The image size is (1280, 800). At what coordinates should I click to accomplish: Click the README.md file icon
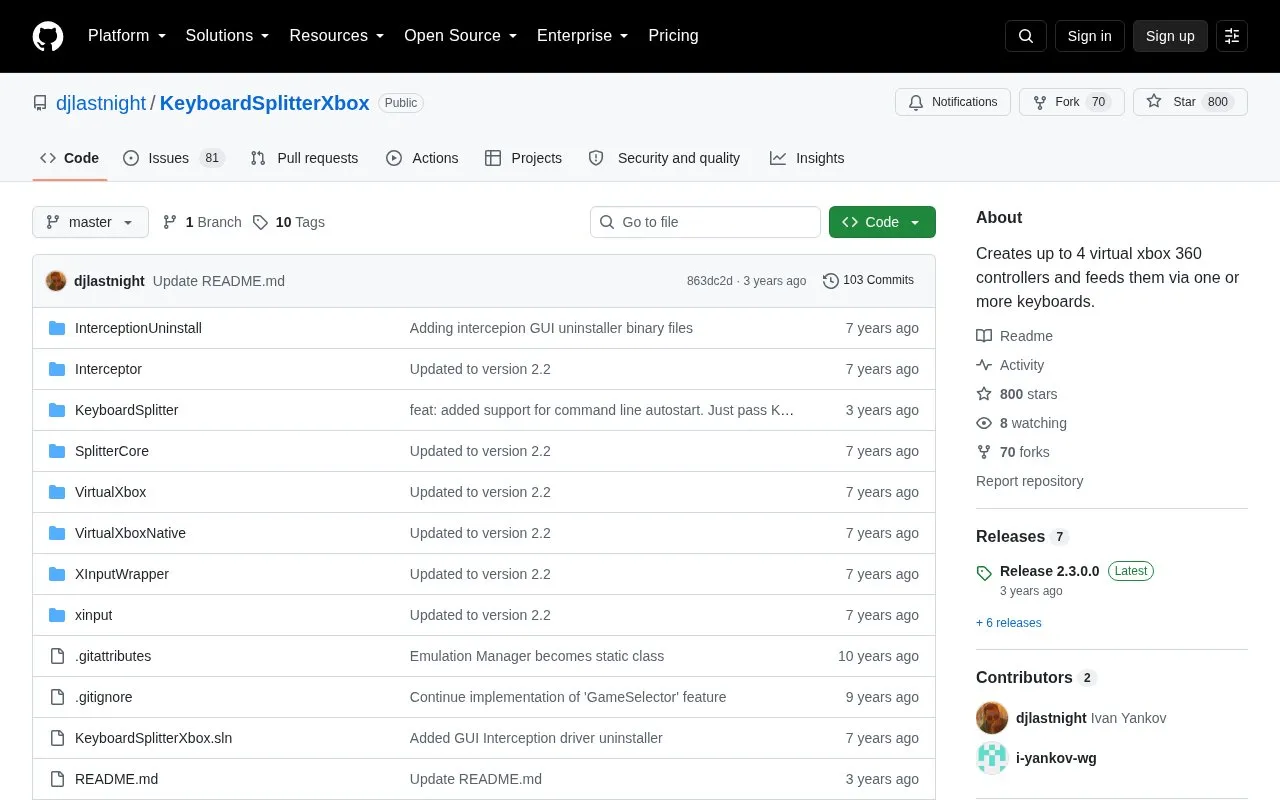[57, 779]
